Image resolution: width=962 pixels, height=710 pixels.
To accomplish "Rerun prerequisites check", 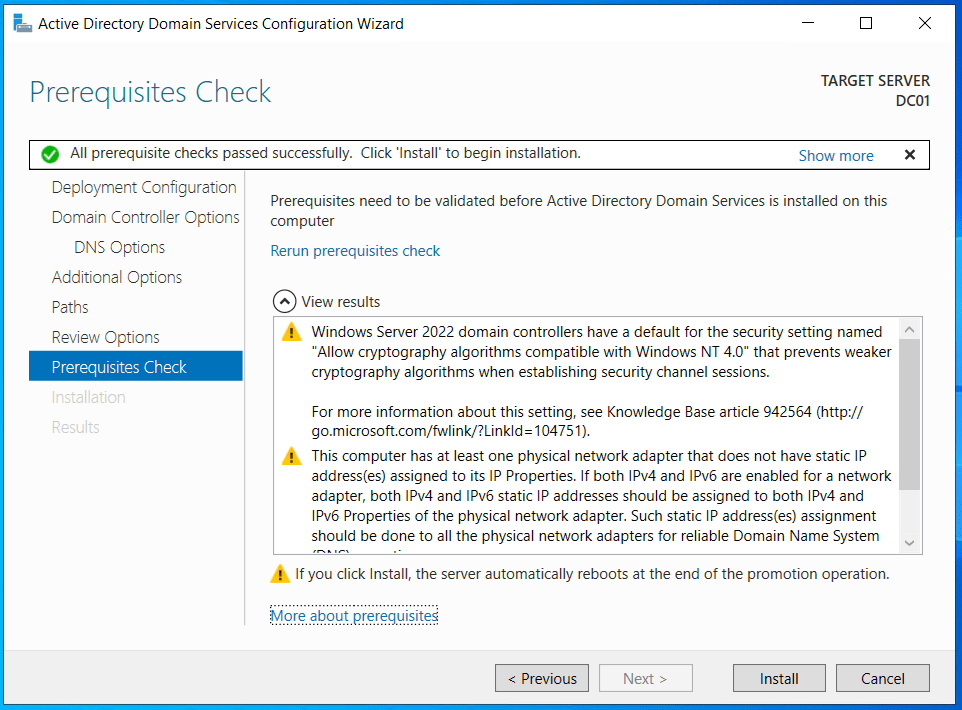I will 355,251.
